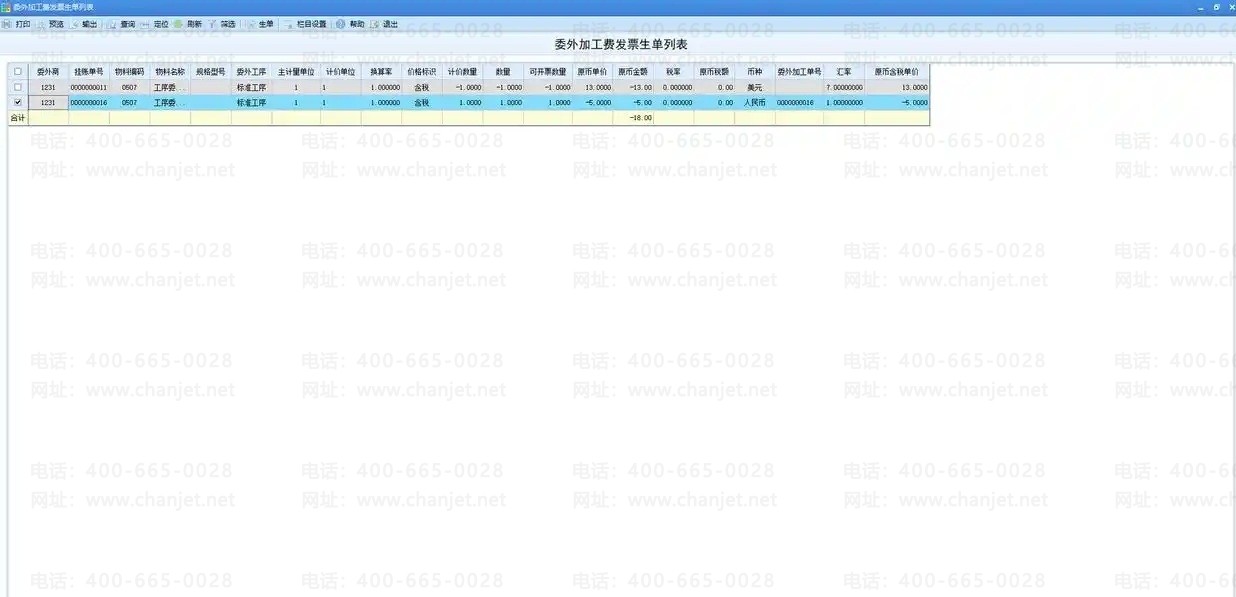1236x597 pixels.
Task: Click the 计价单位 column header
Action: pyautogui.click(x=341, y=72)
